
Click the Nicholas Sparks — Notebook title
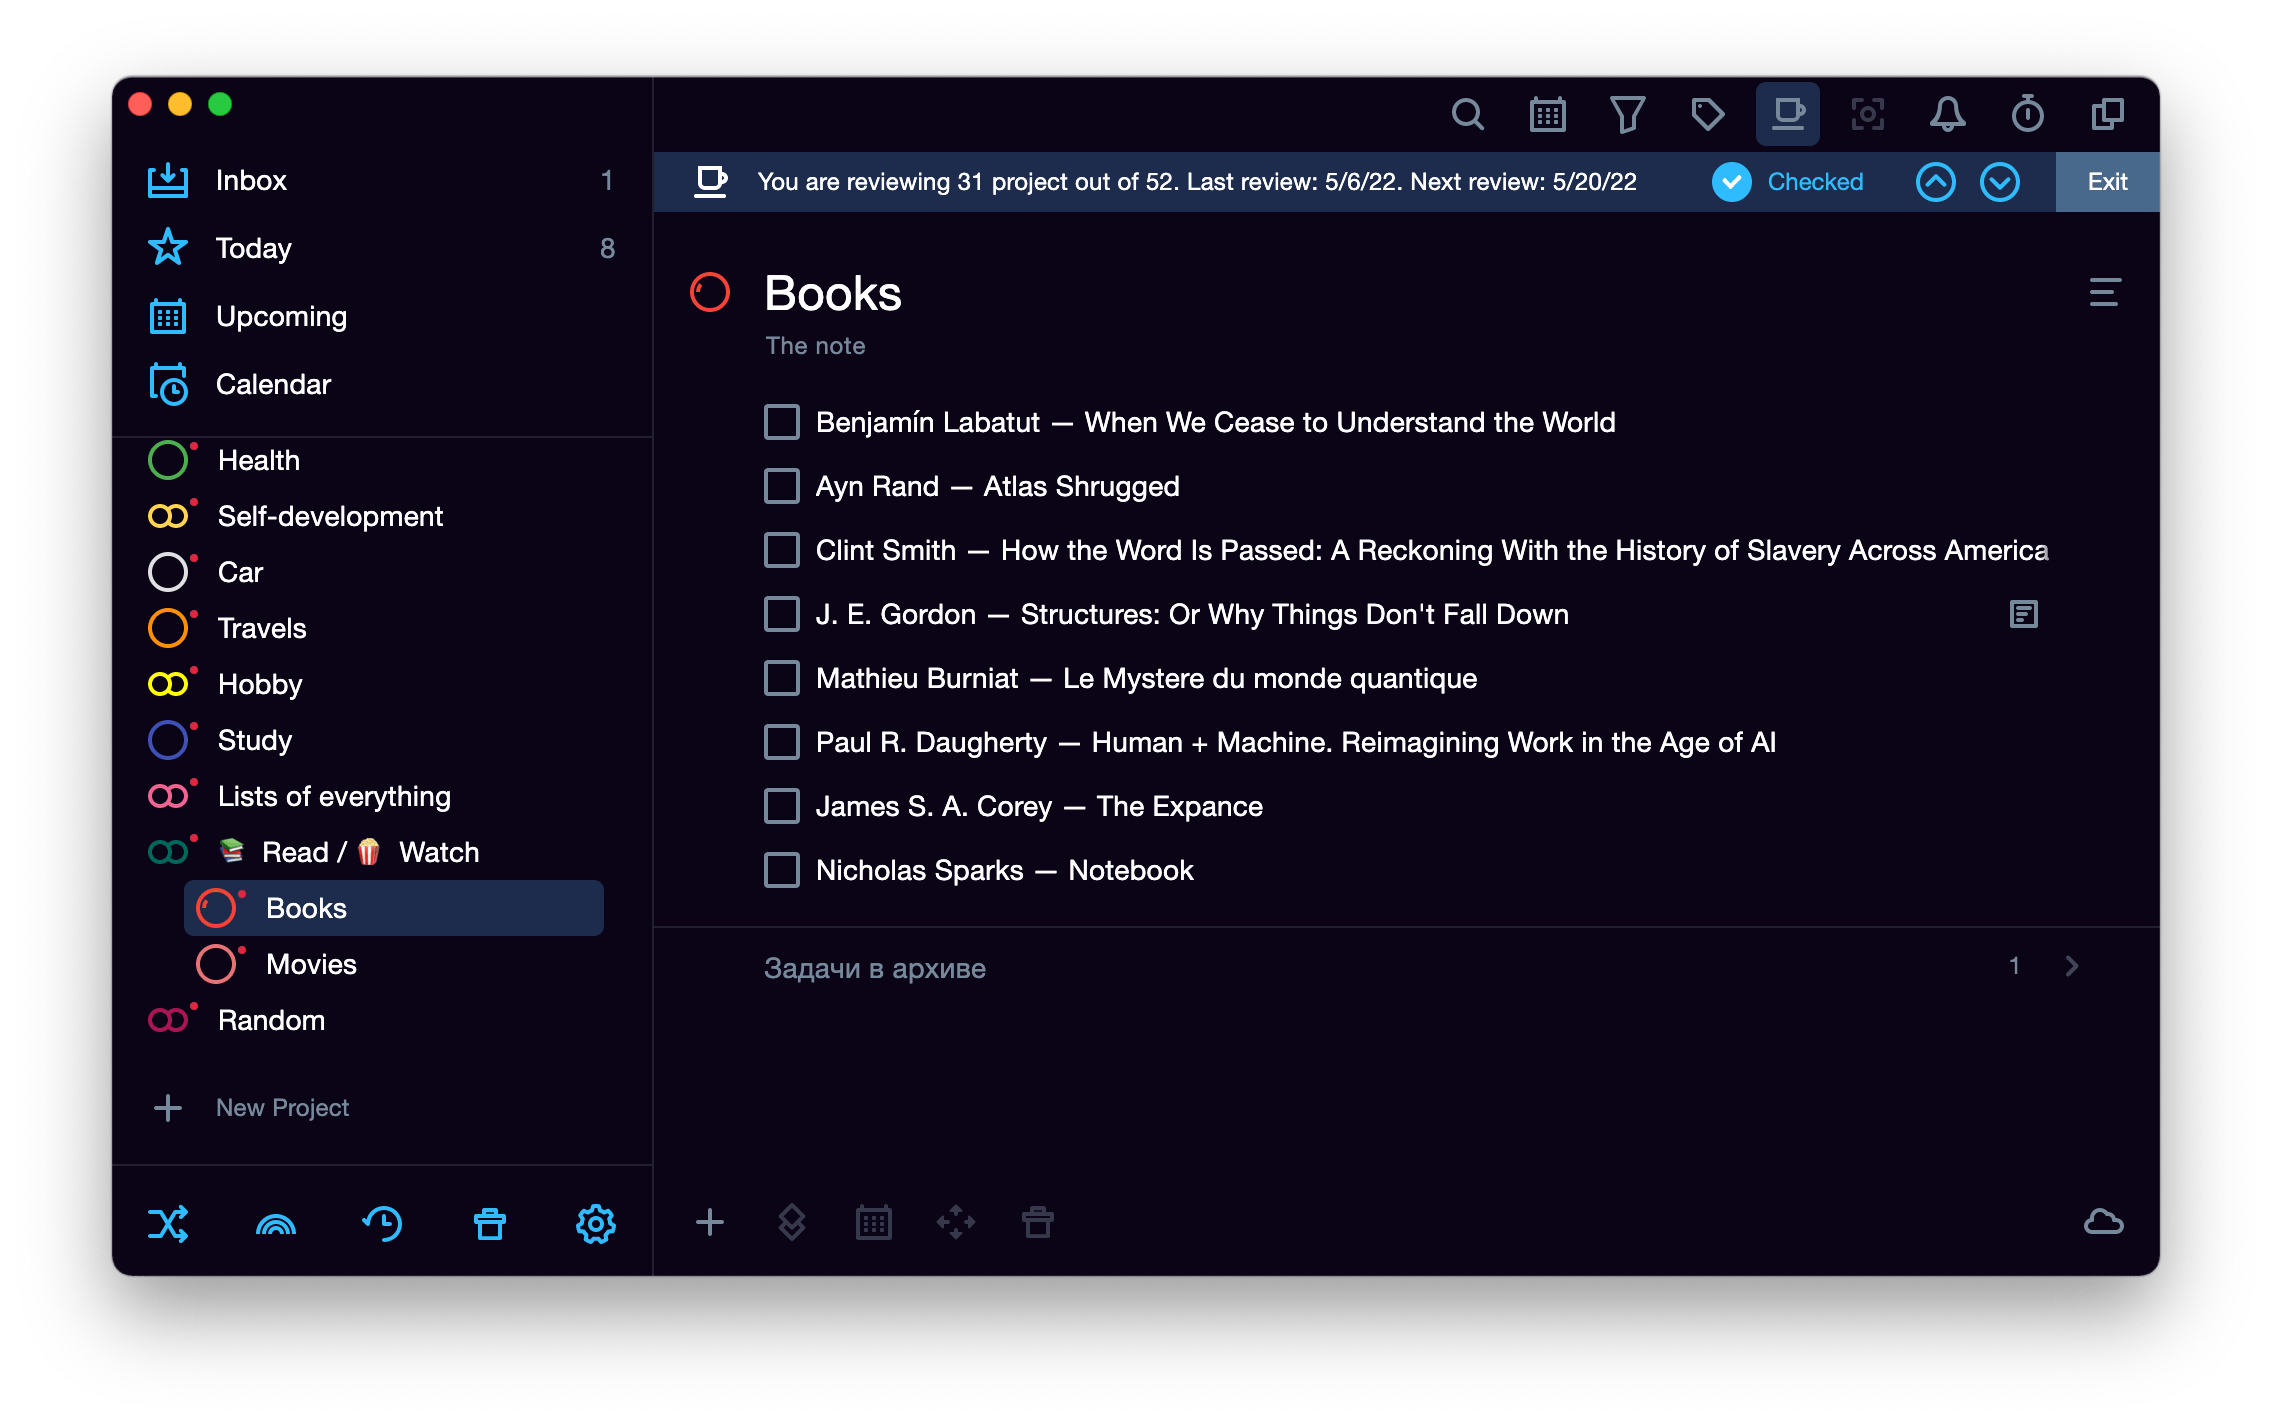coord(1005,870)
